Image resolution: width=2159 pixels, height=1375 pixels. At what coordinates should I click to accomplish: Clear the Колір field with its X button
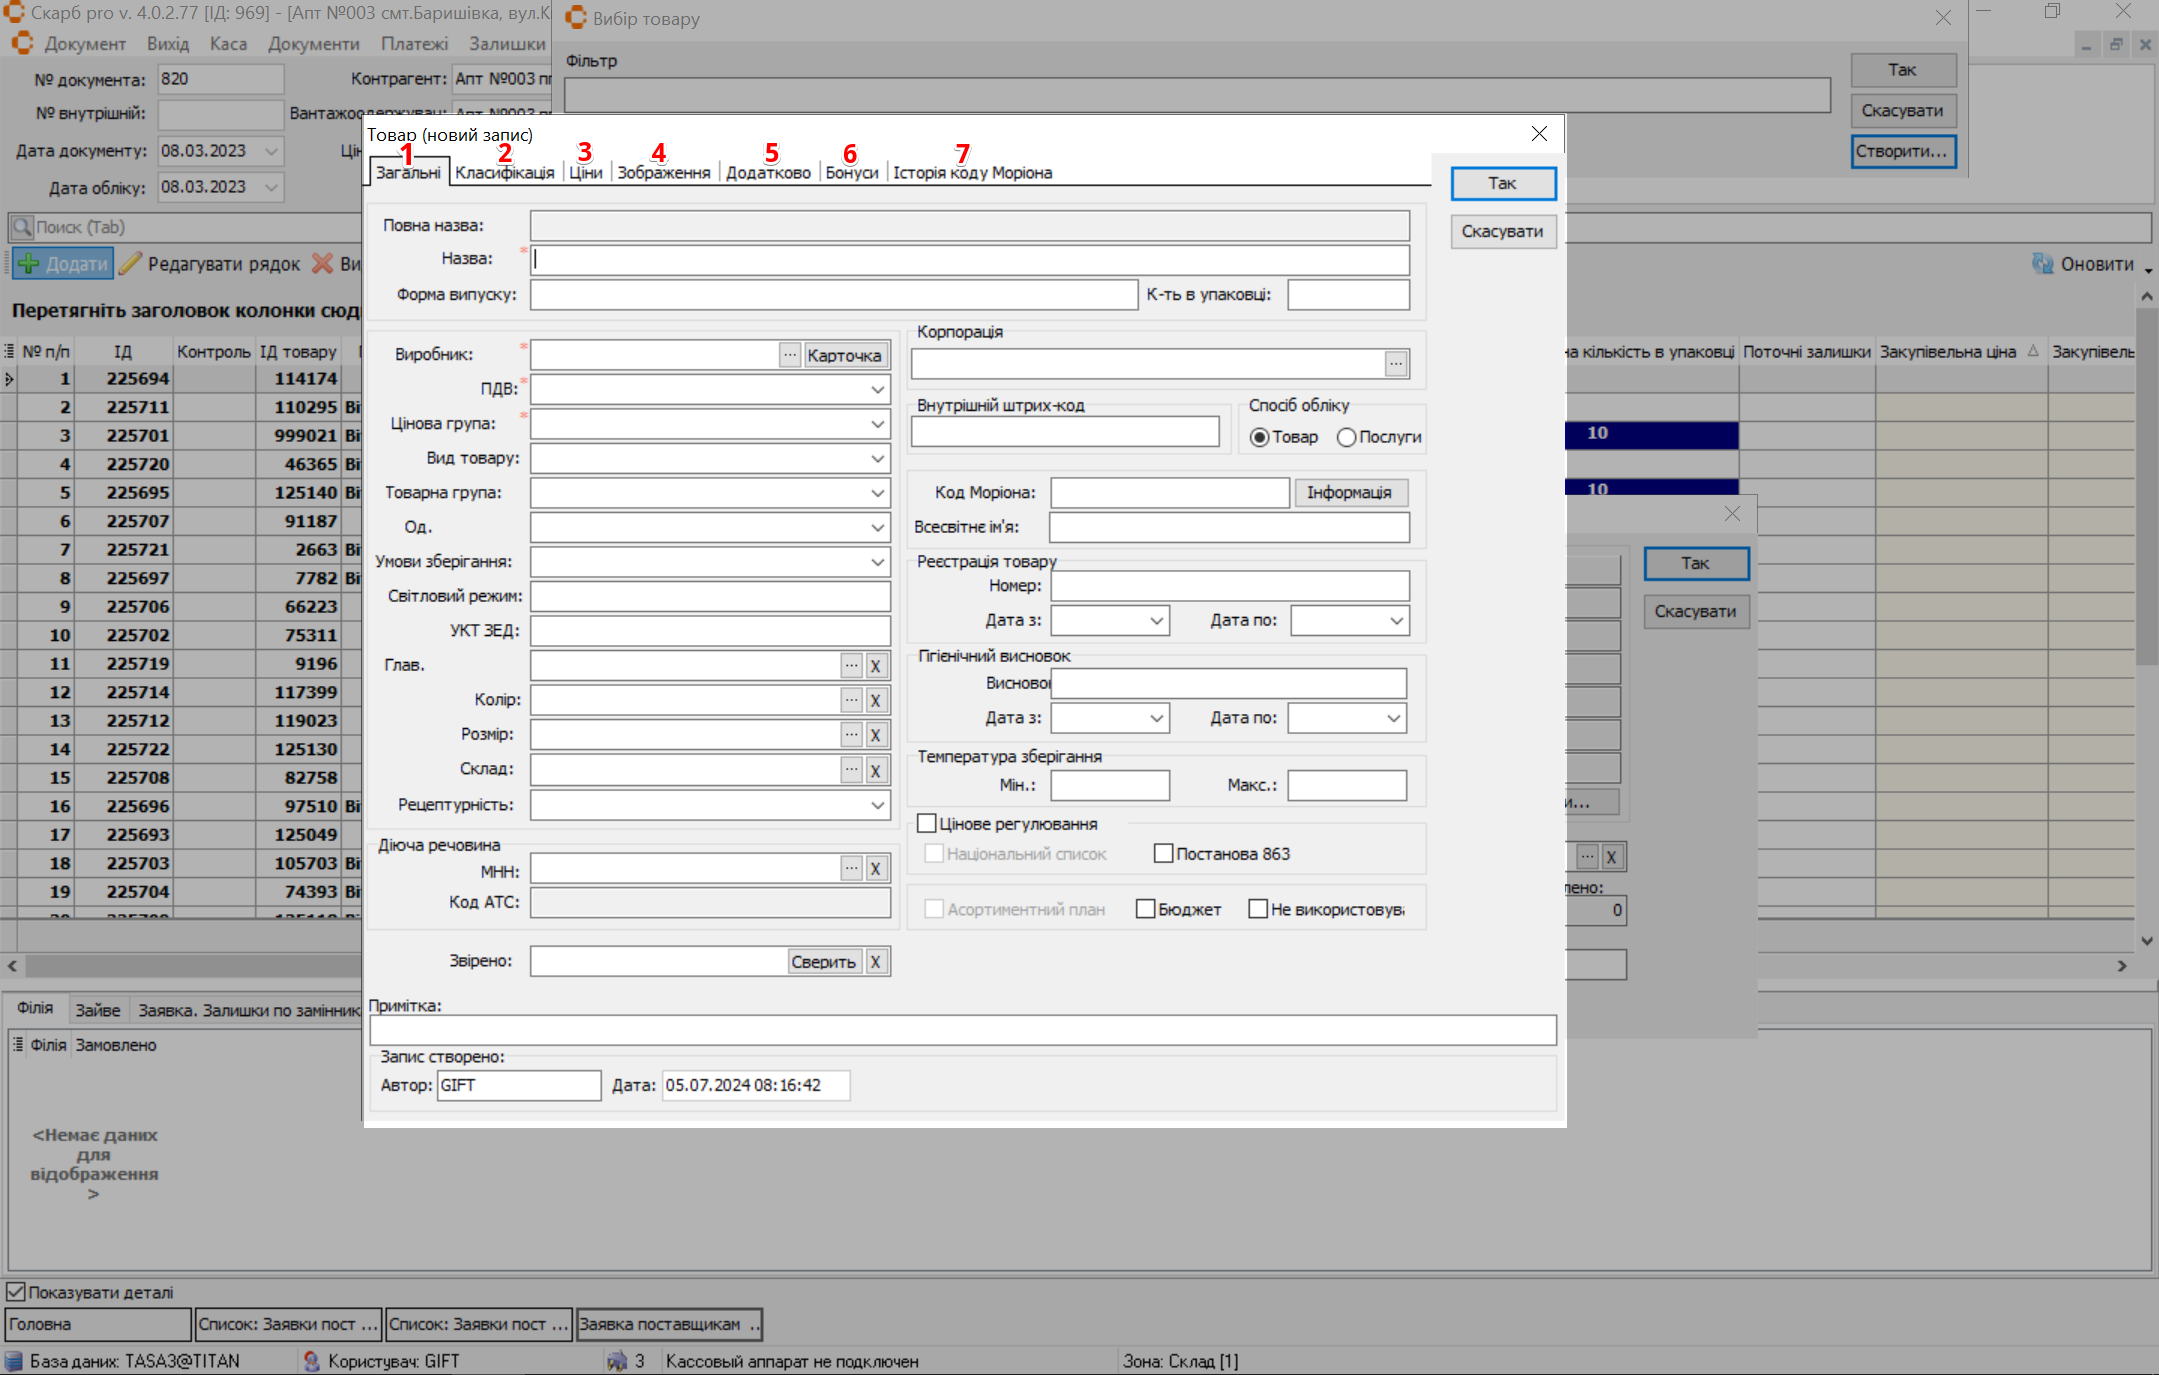[875, 700]
